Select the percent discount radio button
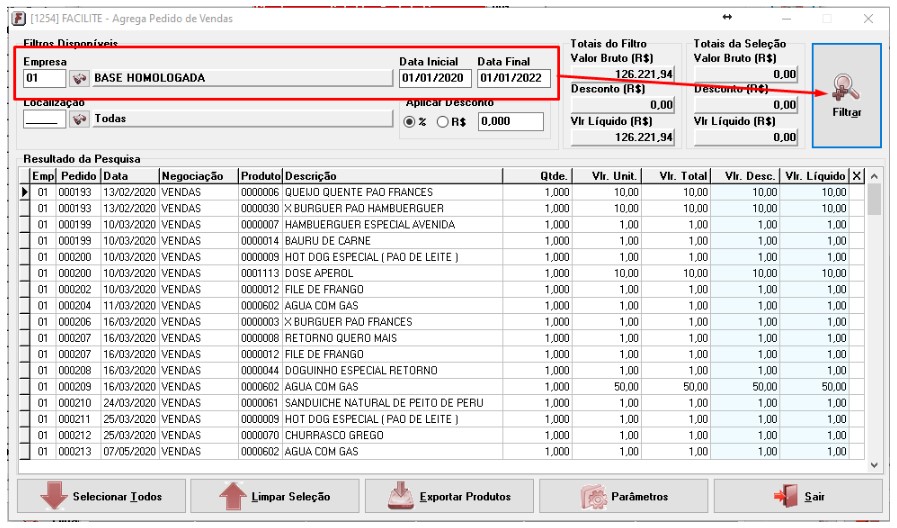Screen dimensions: 897x528 [409, 122]
